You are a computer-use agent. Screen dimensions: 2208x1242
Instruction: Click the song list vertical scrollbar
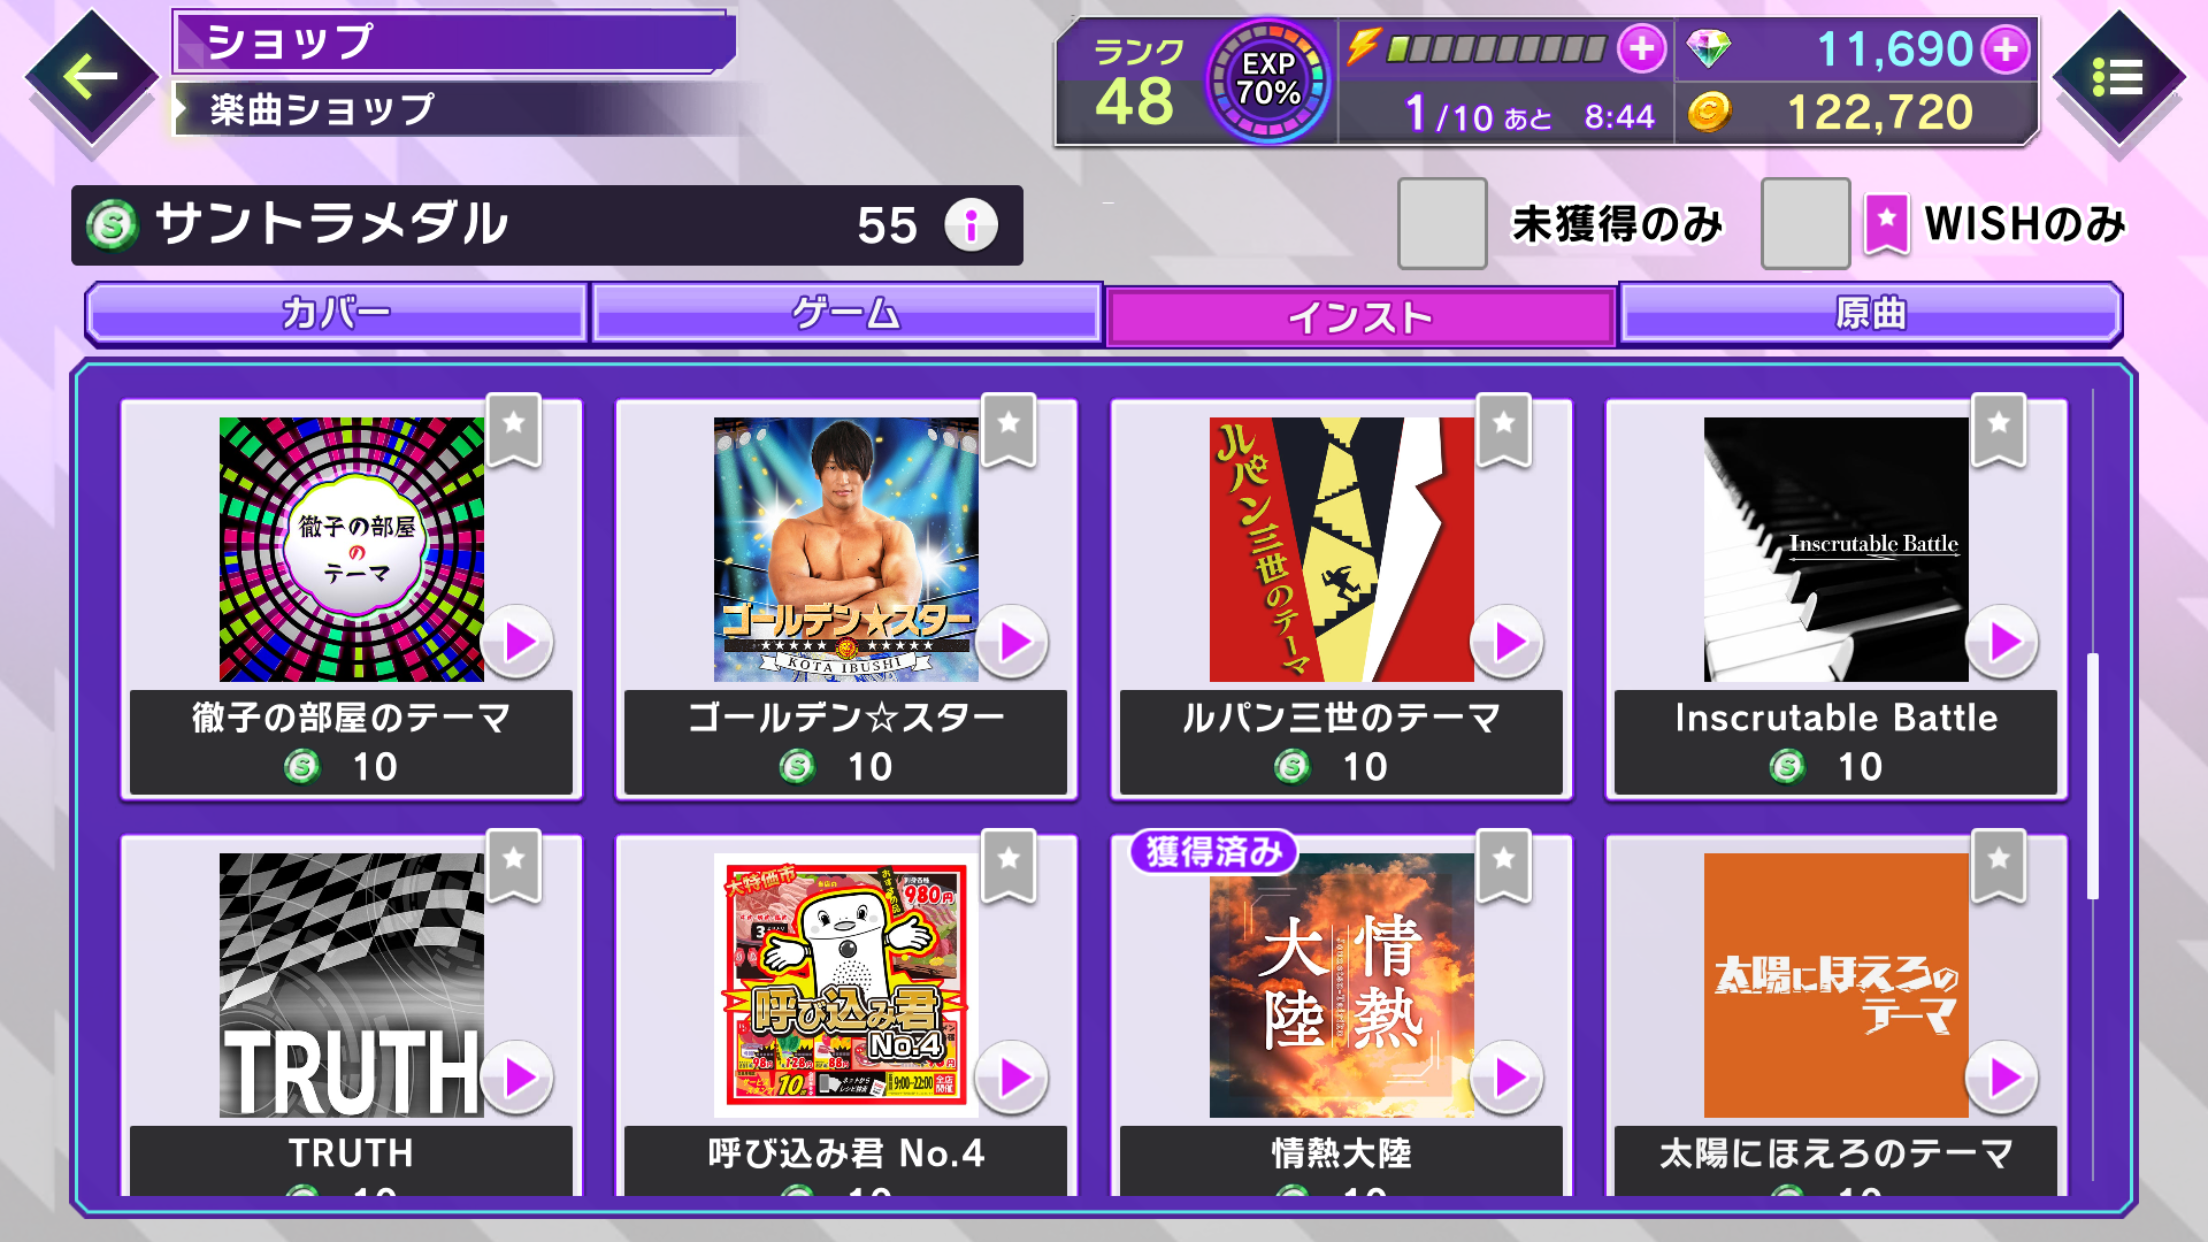click(x=2093, y=776)
